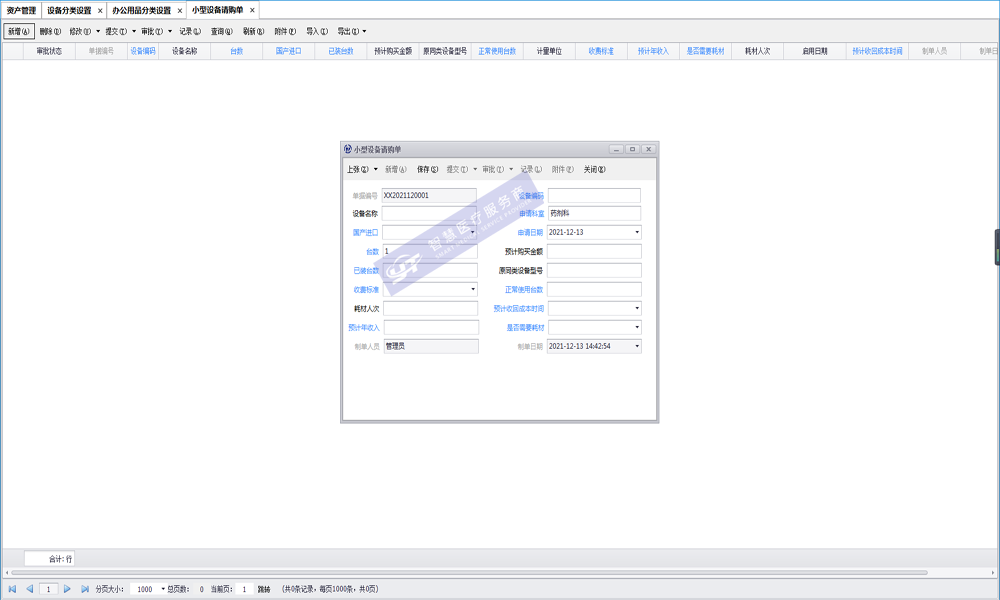Click the 小型设备请购单 dialog title icon
1000x600 pixels.
[x=347, y=149]
